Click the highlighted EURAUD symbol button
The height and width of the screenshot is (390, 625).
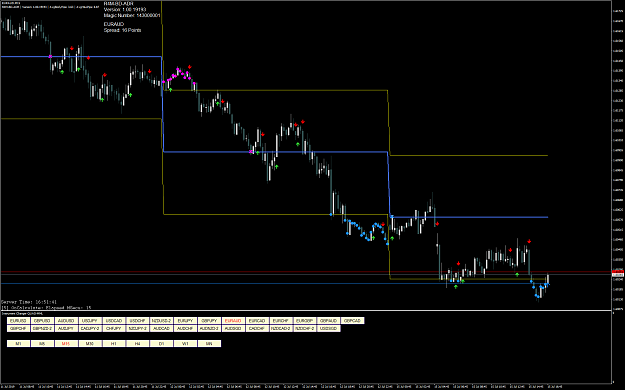pyautogui.click(x=233, y=321)
